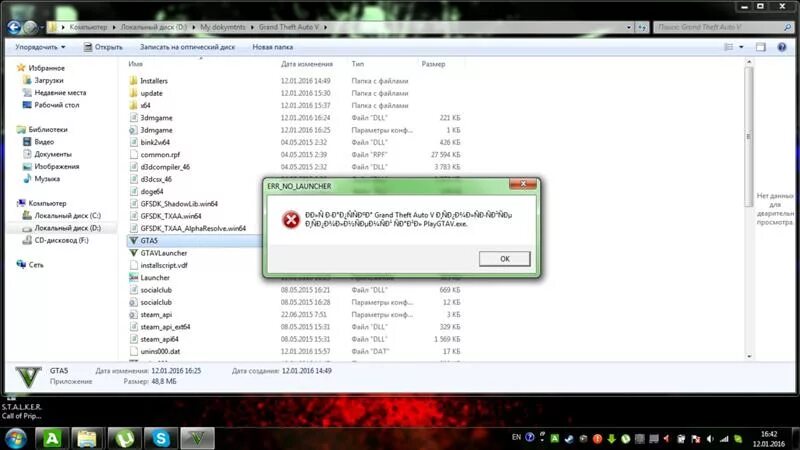Open the Музыка library
Screen dimensions: 800x450
pyautogui.click(x=47, y=179)
